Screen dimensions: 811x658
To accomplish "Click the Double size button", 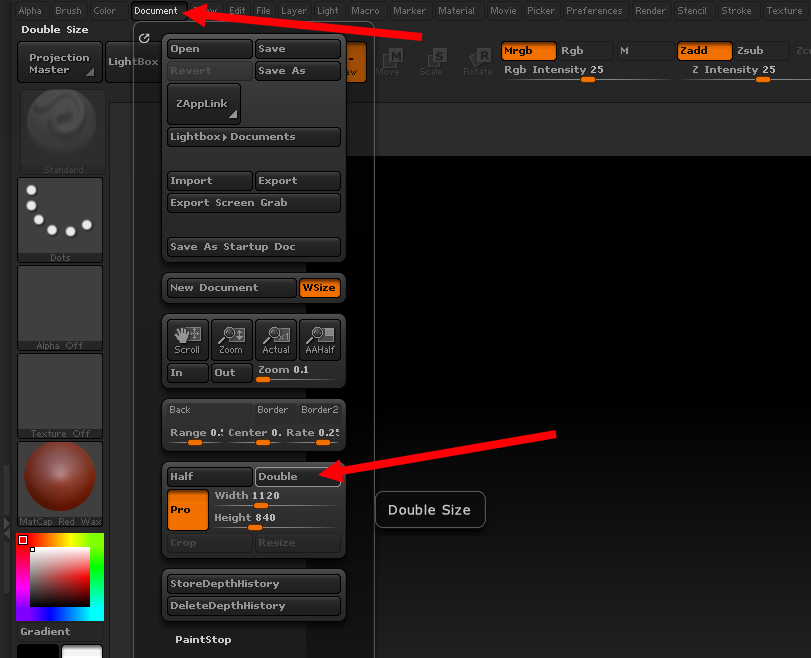I will [298, 476].
